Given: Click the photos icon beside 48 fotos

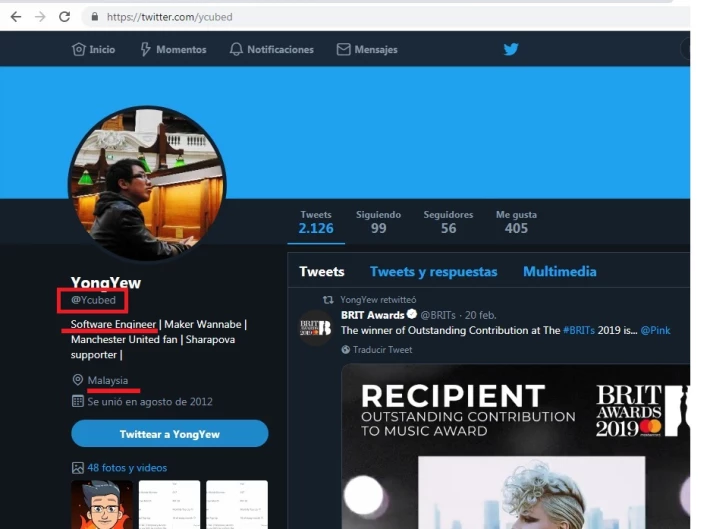Looking at the screenshot, I should [78, 468].
